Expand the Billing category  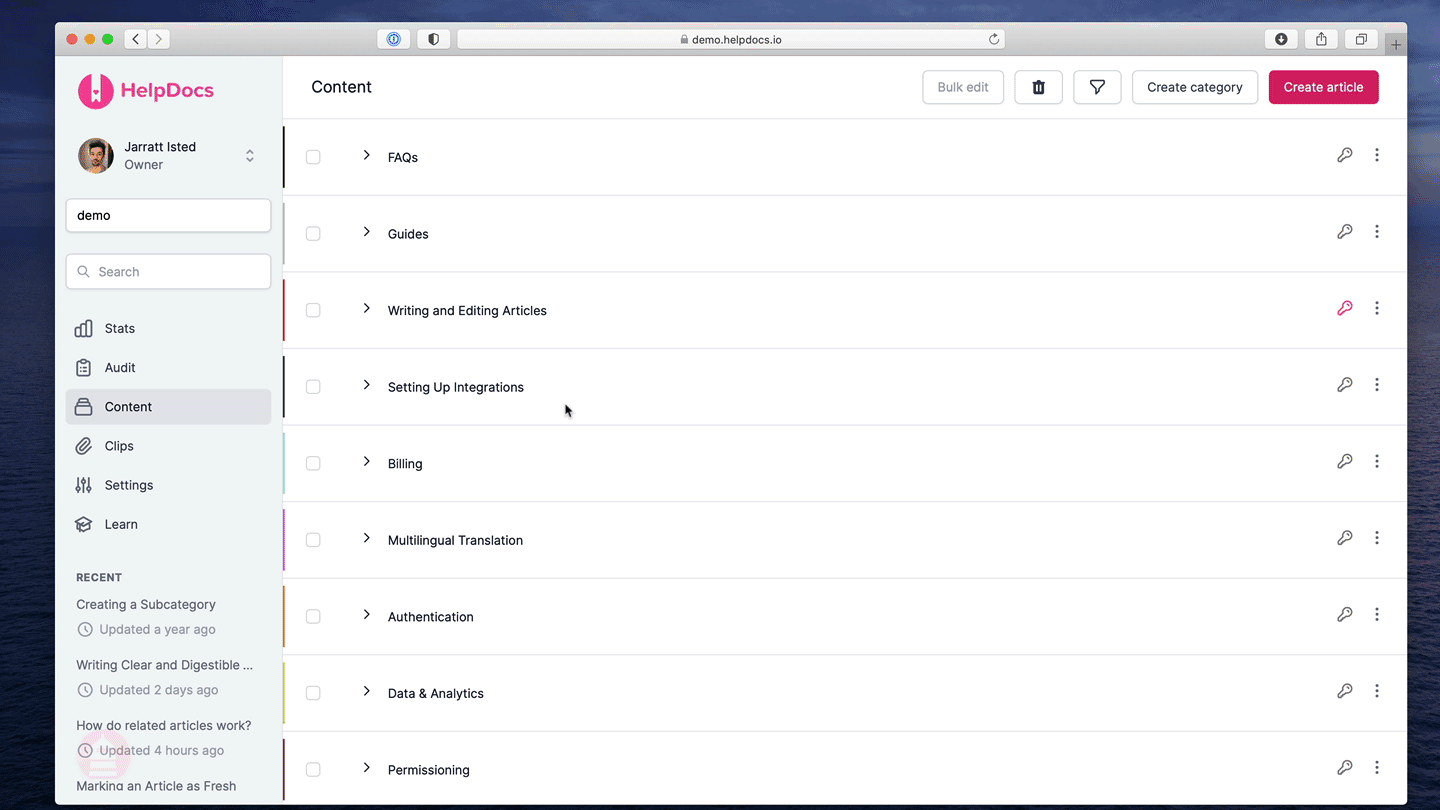coord(366,461)
